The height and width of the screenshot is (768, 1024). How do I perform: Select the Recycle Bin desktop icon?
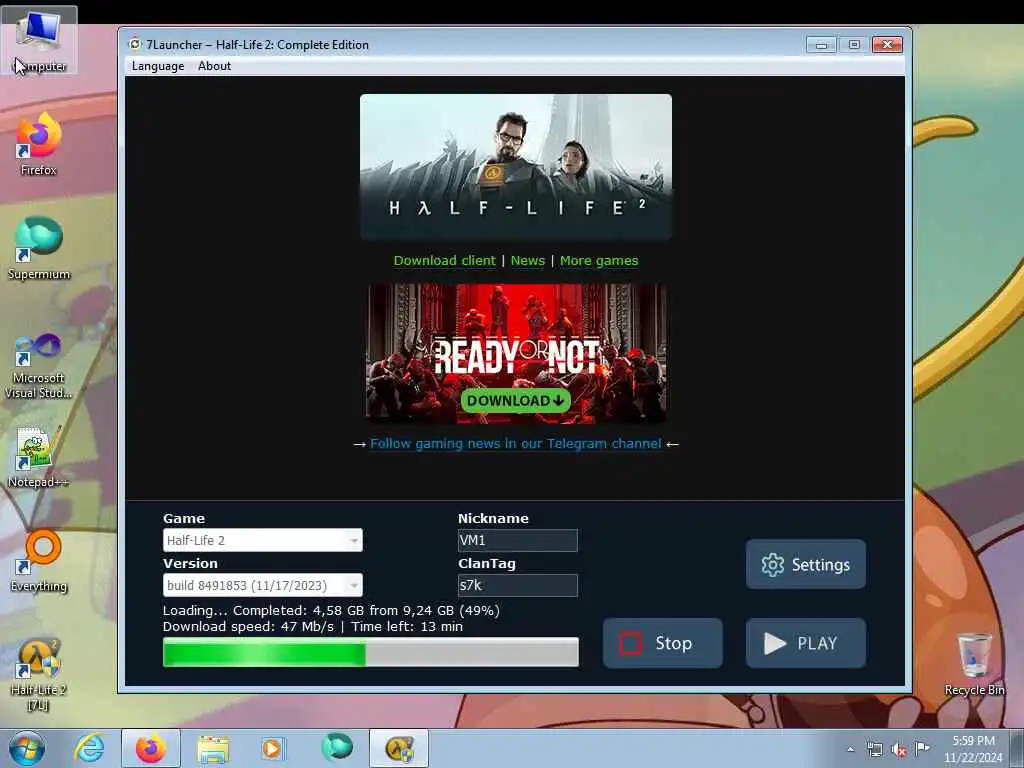click(x=974, y=665)
